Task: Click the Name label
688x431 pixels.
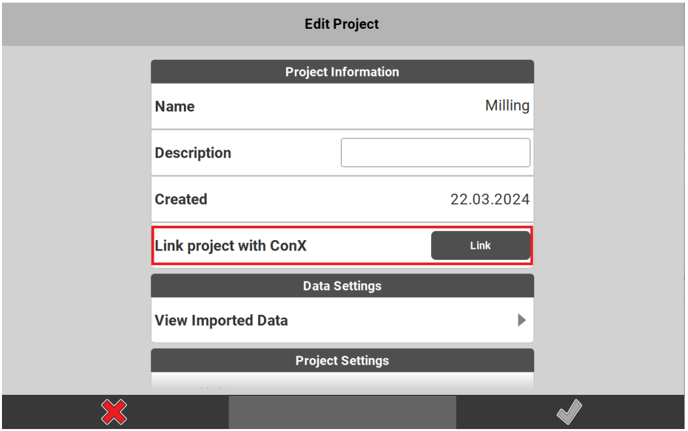Action: coord(175,106)
